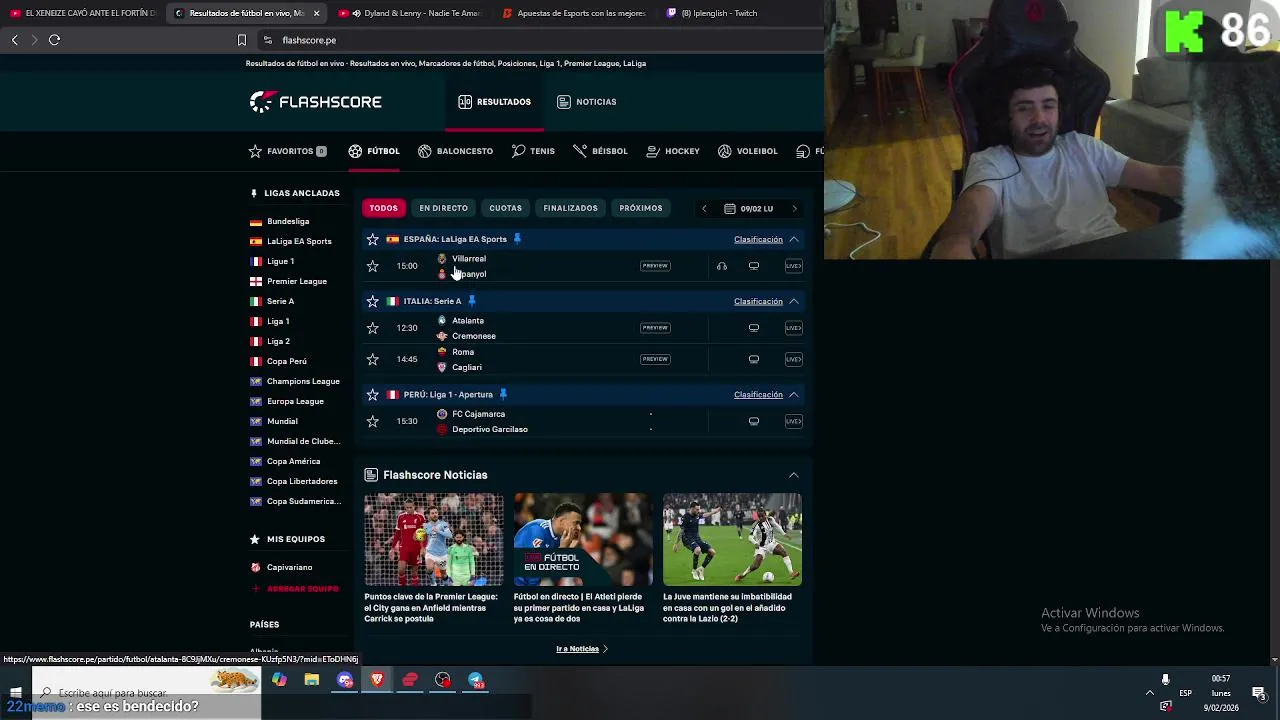Click Ir a Noticias link
This screenshot has height=720, width=1280.
582,649
